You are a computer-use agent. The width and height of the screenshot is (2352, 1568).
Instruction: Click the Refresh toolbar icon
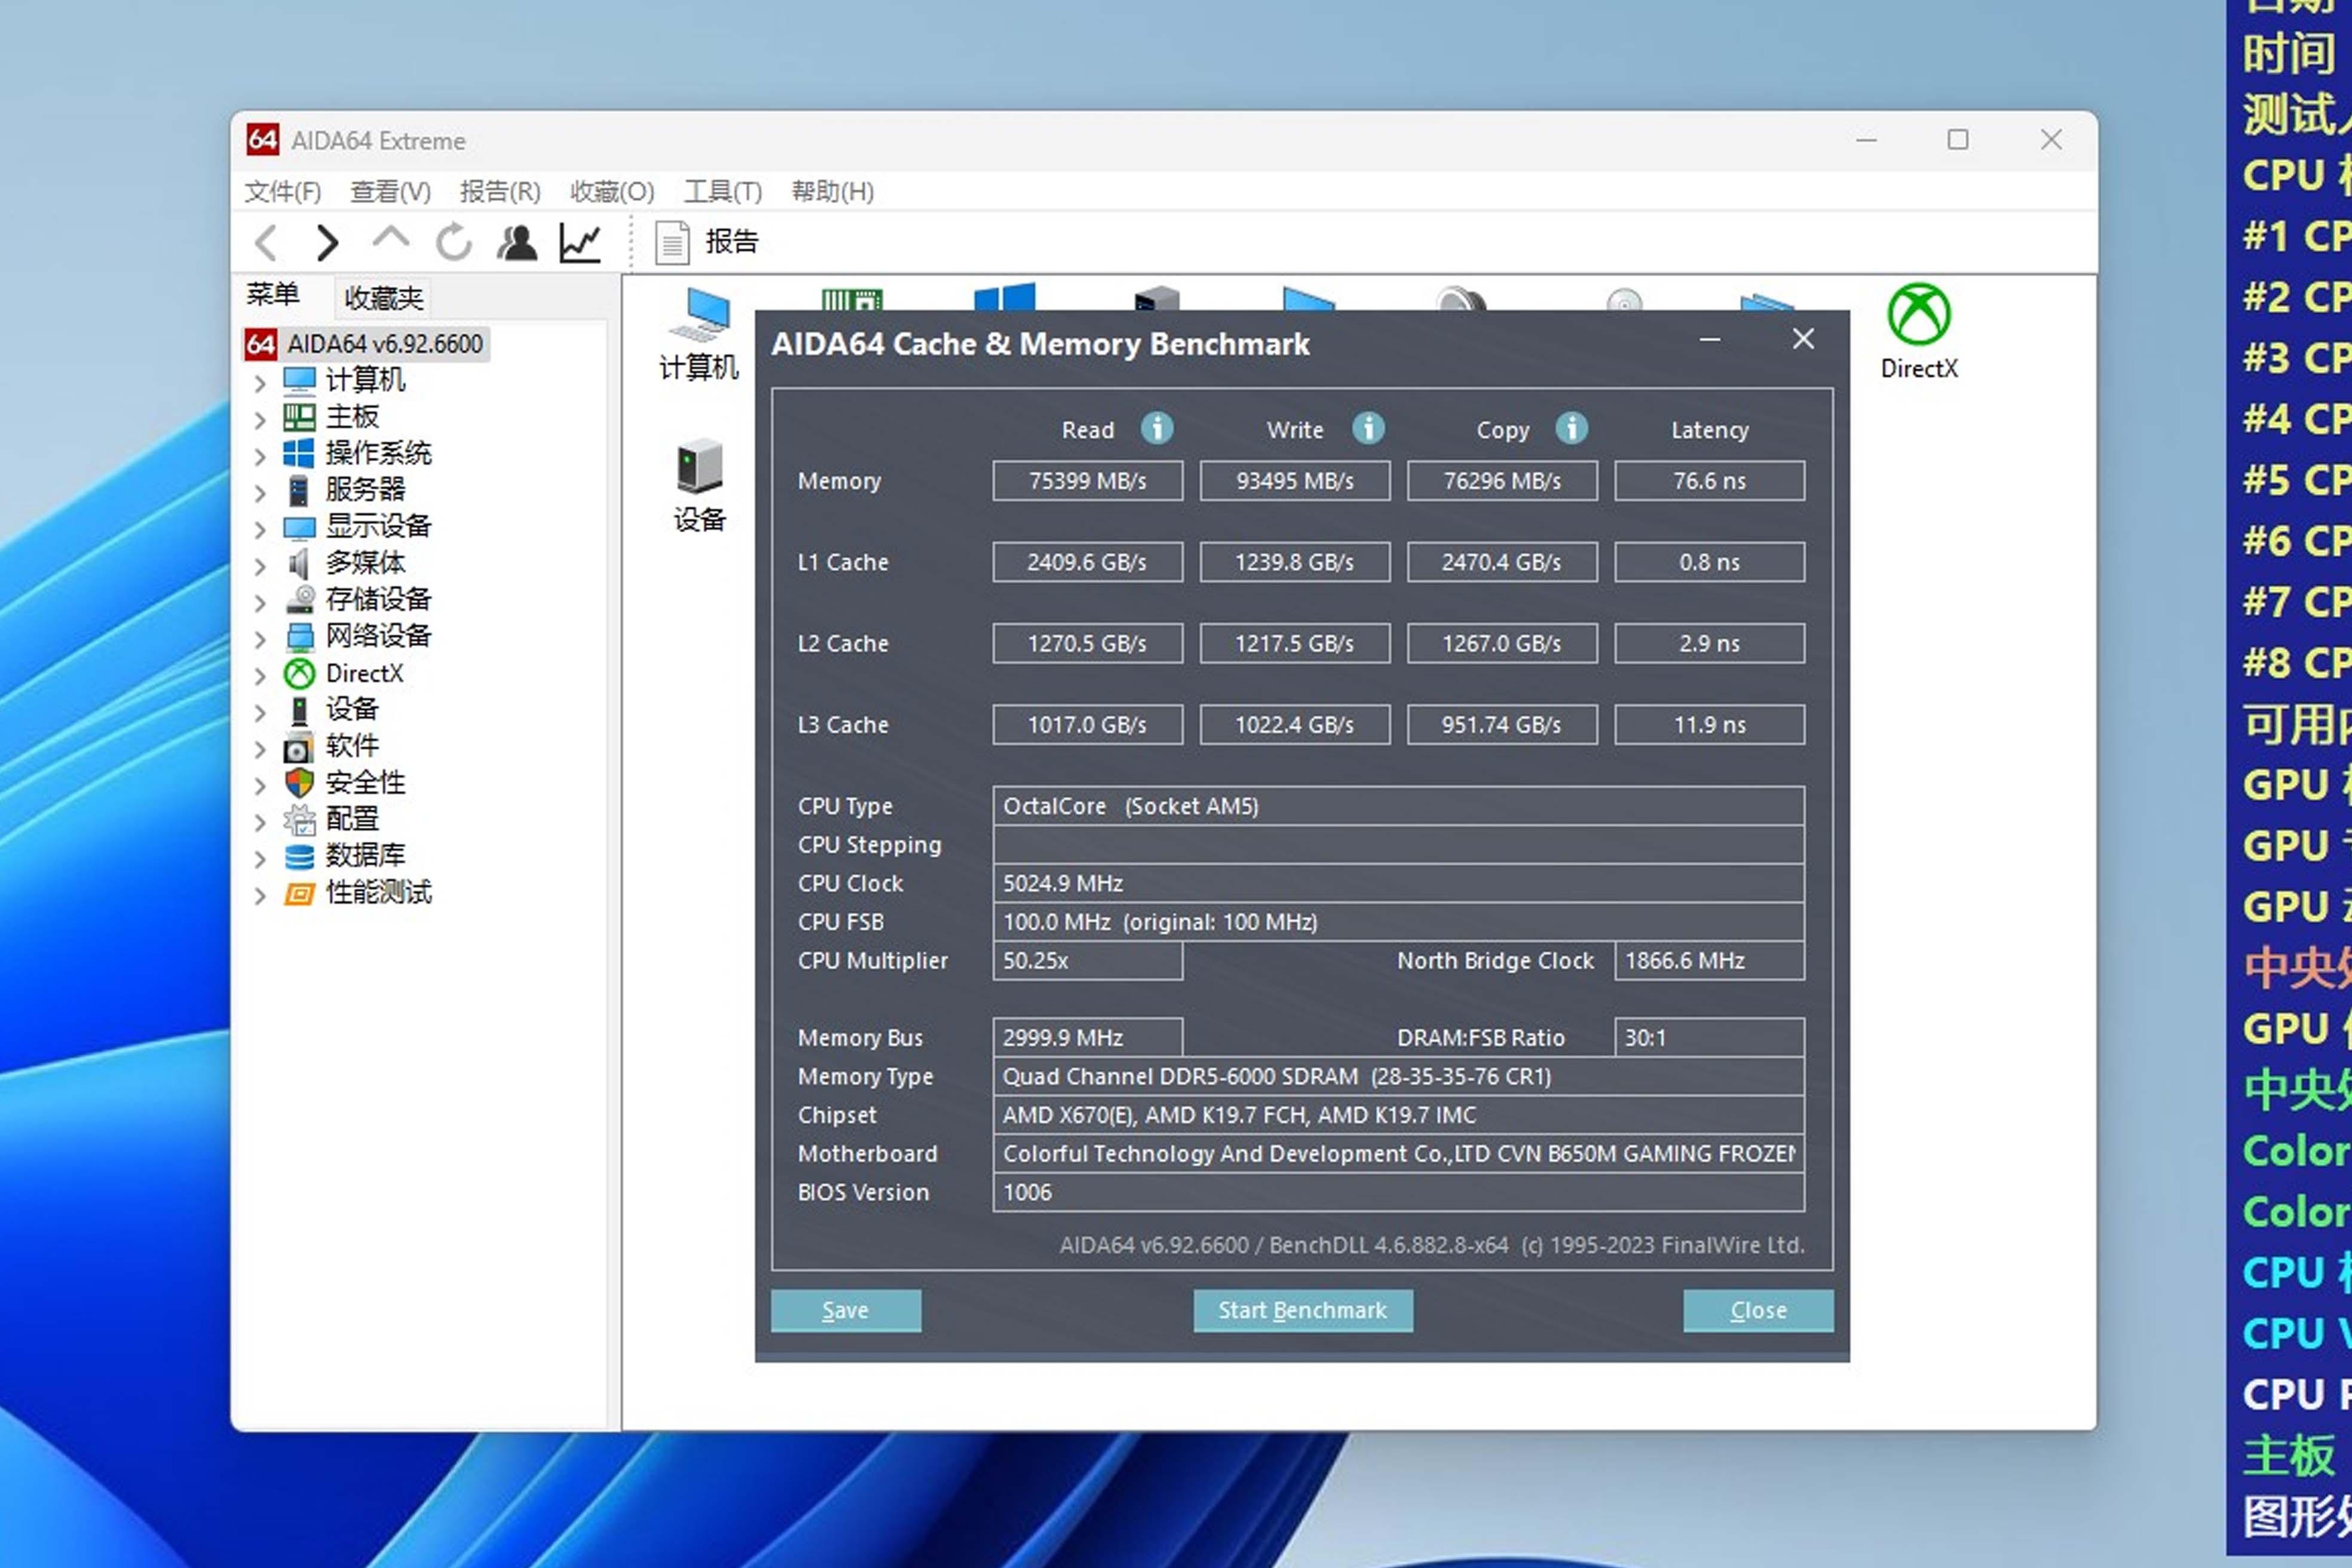453,242
